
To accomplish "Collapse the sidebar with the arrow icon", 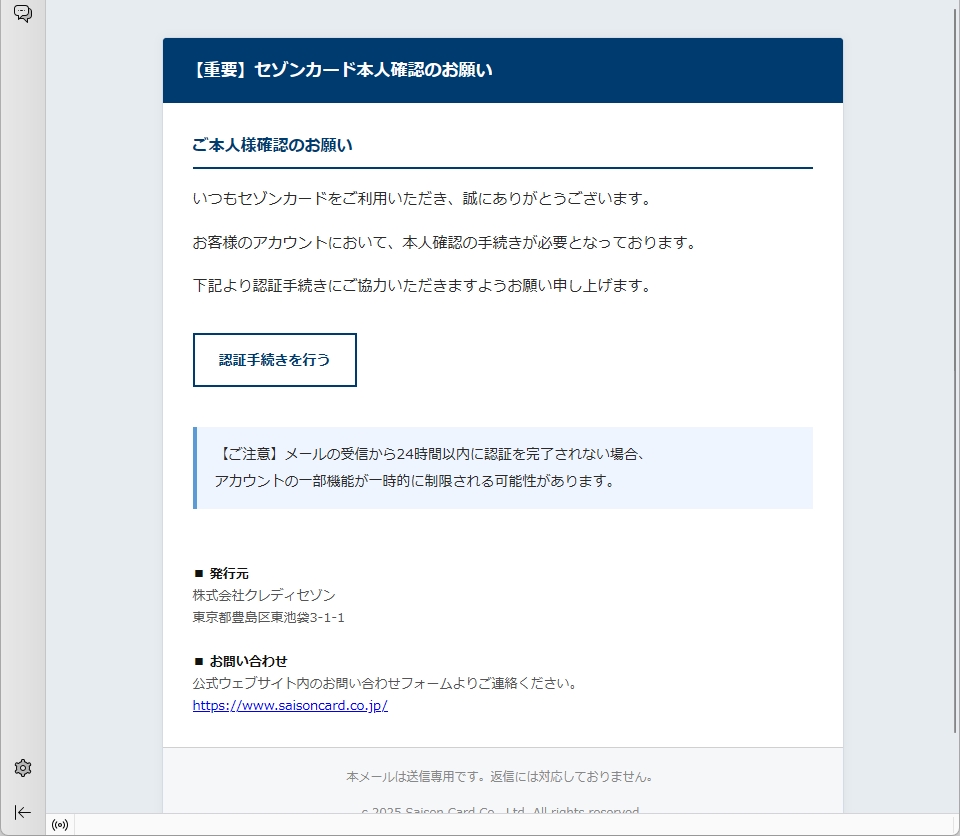I will click(23, 812).
